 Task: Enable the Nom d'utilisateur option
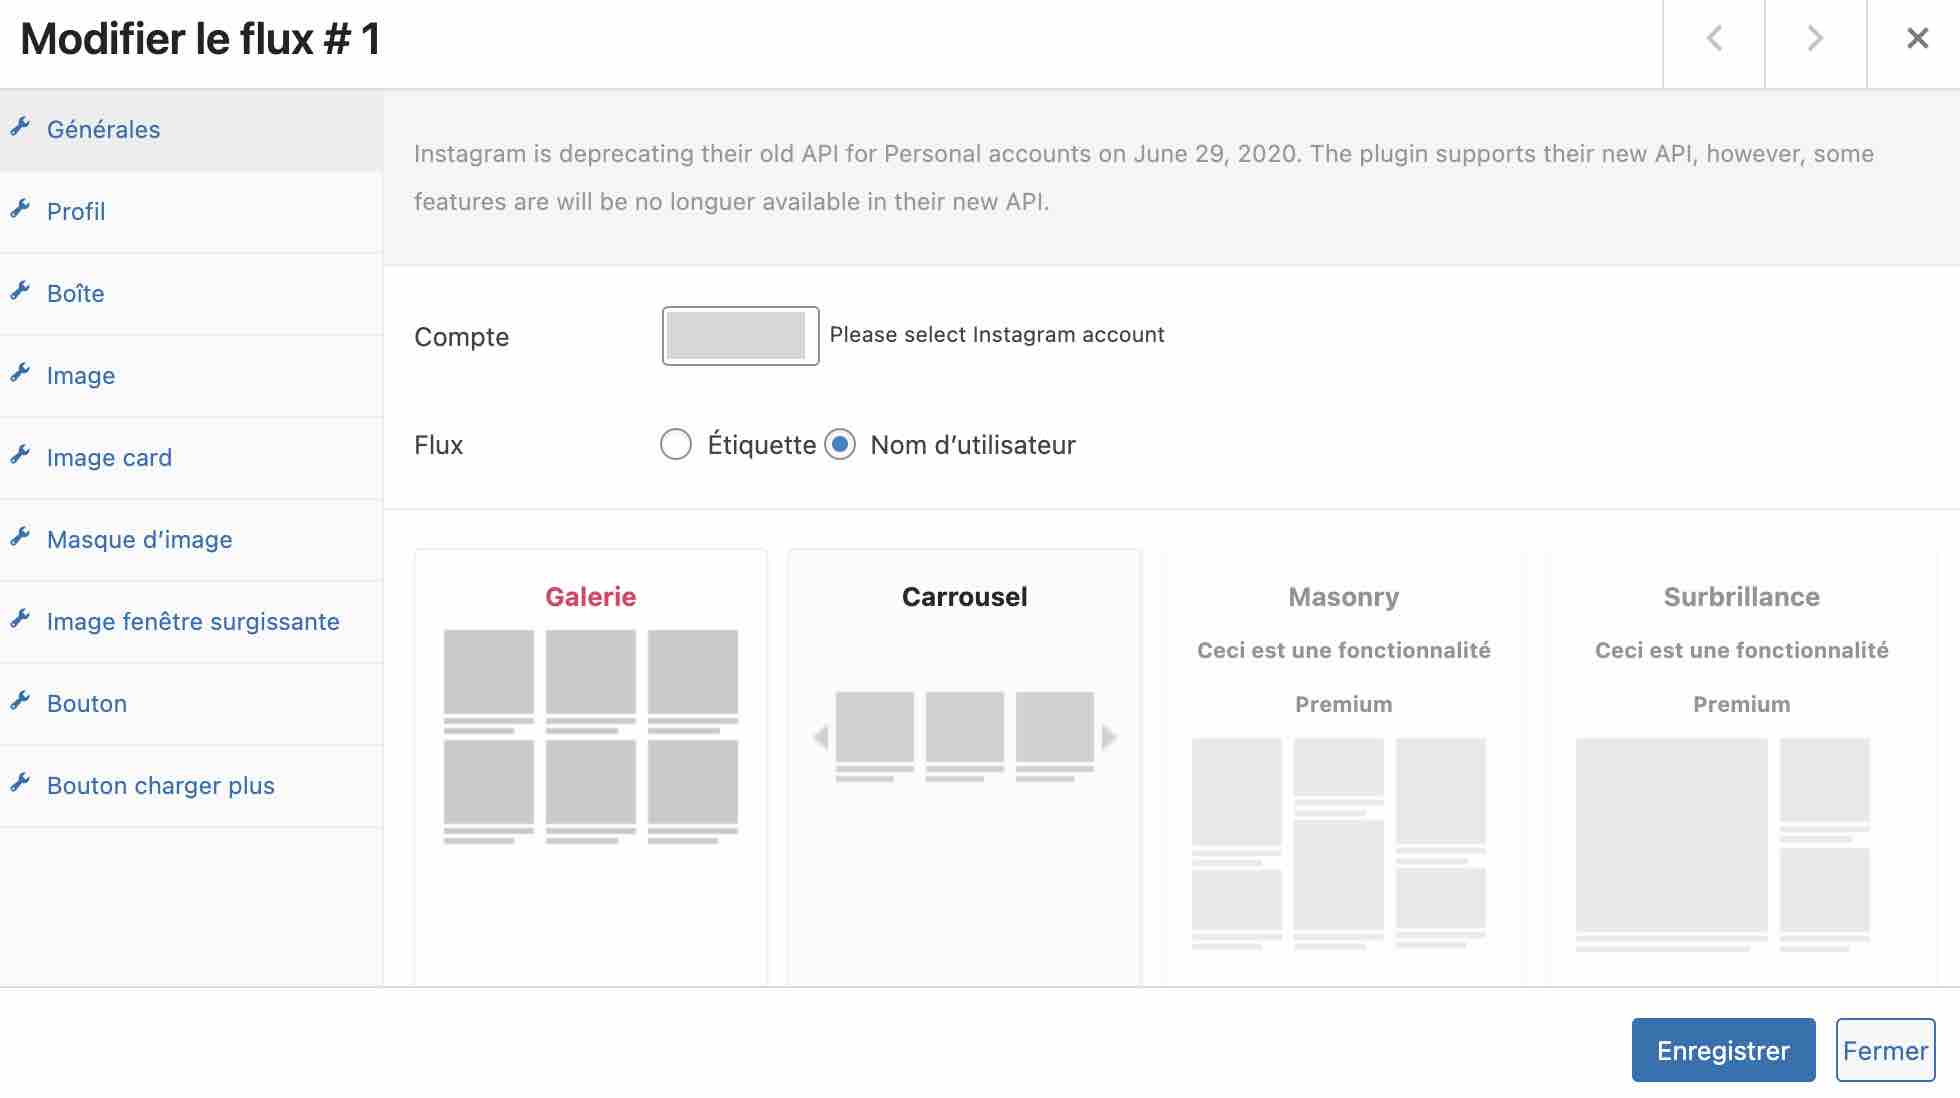click(x=841, y=444)
